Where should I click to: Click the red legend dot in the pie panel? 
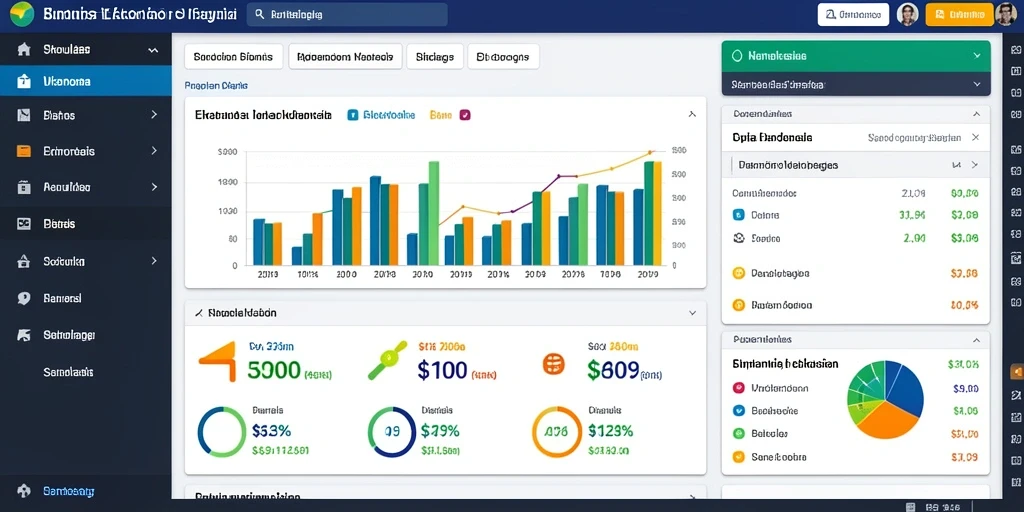[x=739, y=388]
